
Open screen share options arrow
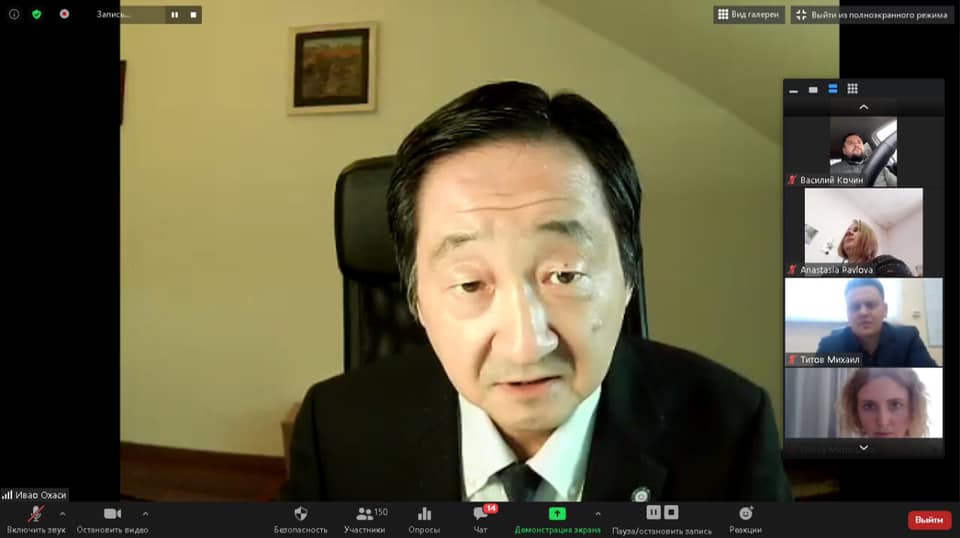coord(598,514)
